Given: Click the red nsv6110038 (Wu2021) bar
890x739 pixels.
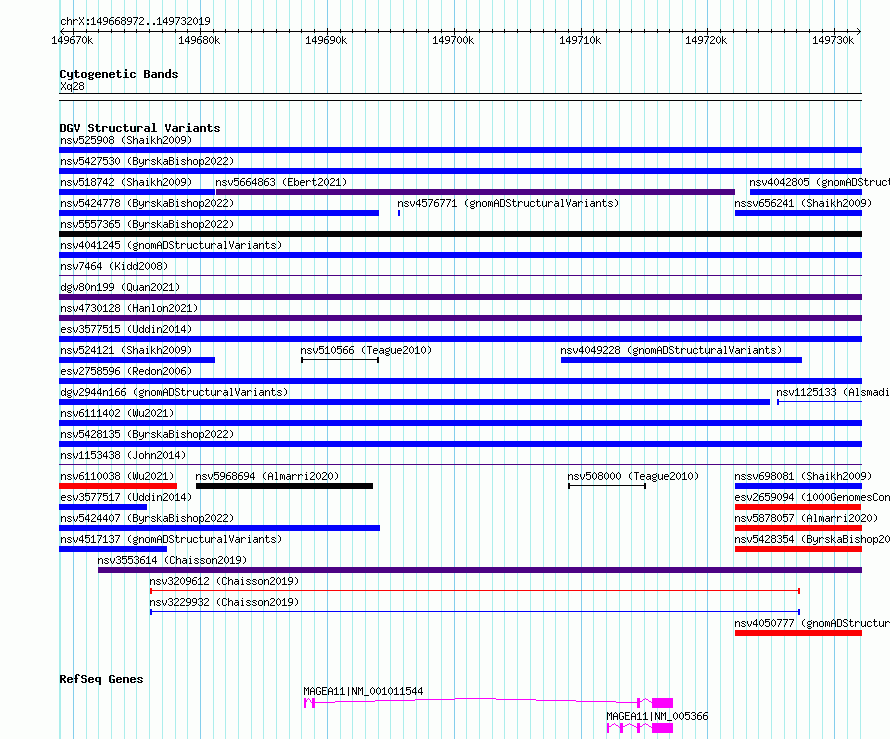Looking at the screenshot, I should pos(118,486).
